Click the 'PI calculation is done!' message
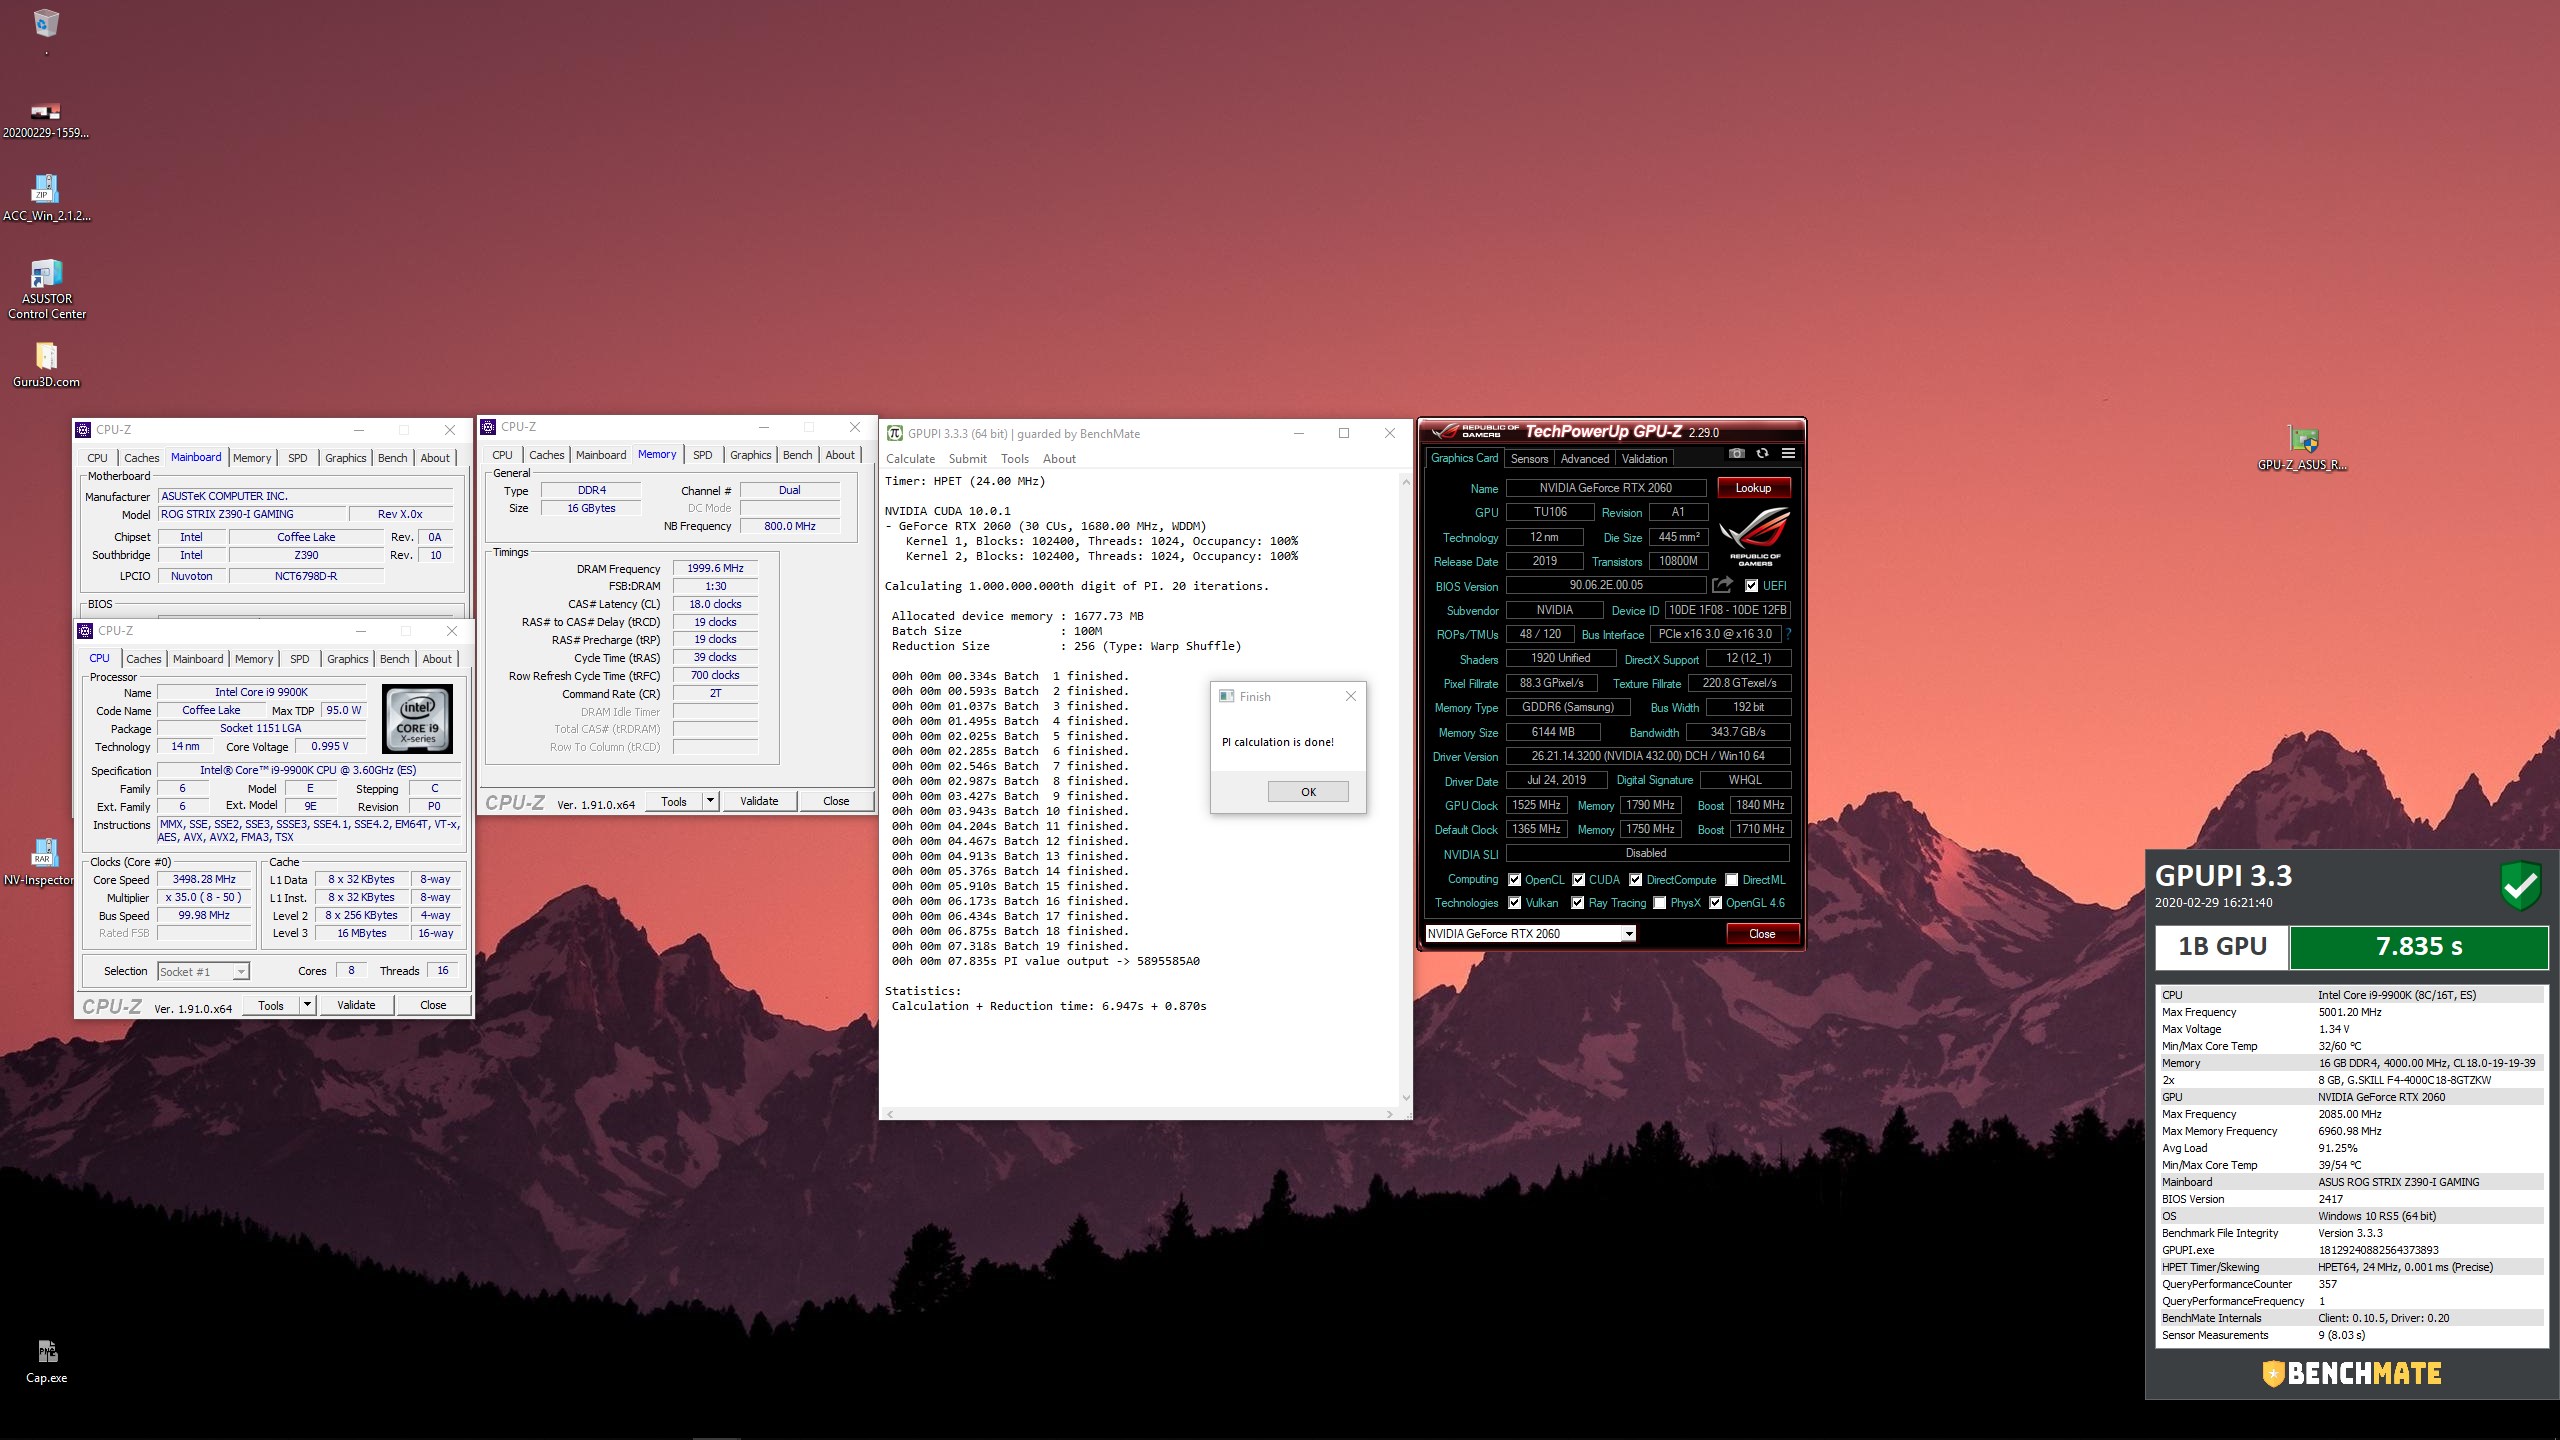 [x=1277, y=742]
